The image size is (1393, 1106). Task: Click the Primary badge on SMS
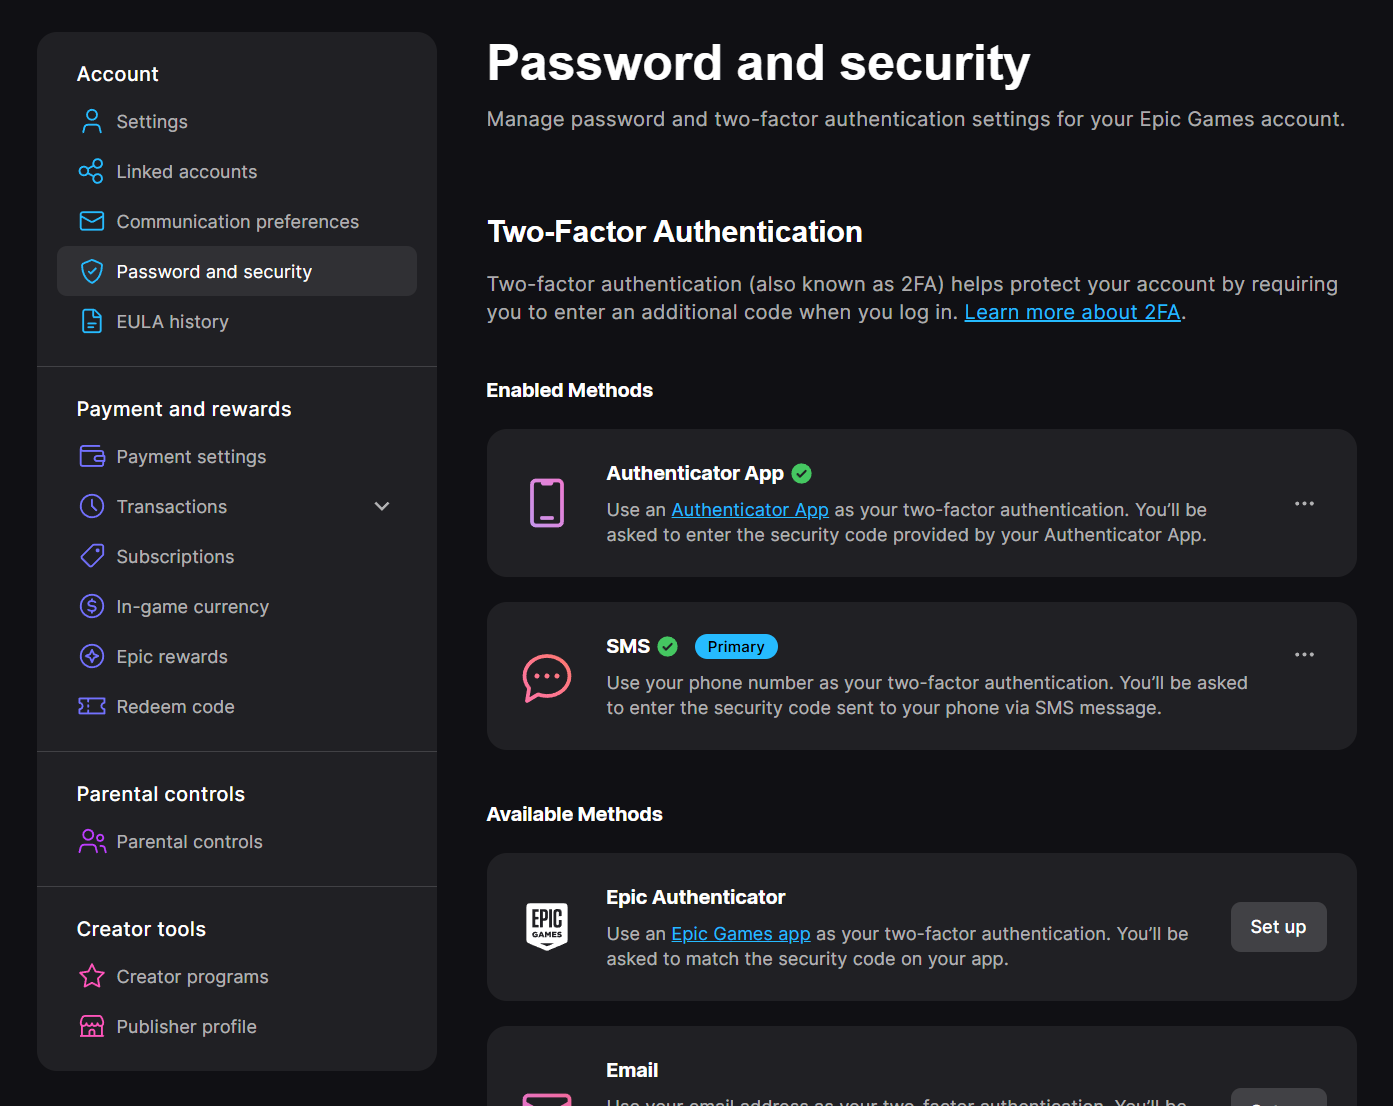[736, 647]
